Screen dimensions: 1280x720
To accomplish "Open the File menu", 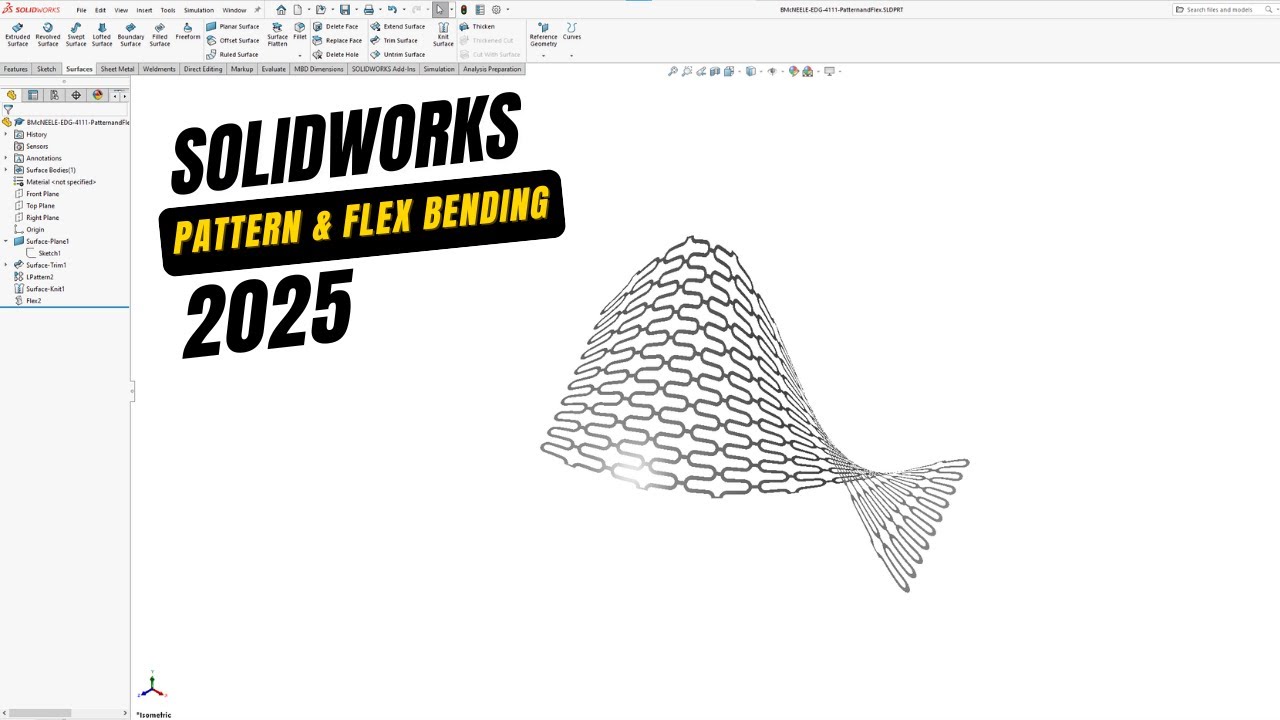I will [81, 10].
